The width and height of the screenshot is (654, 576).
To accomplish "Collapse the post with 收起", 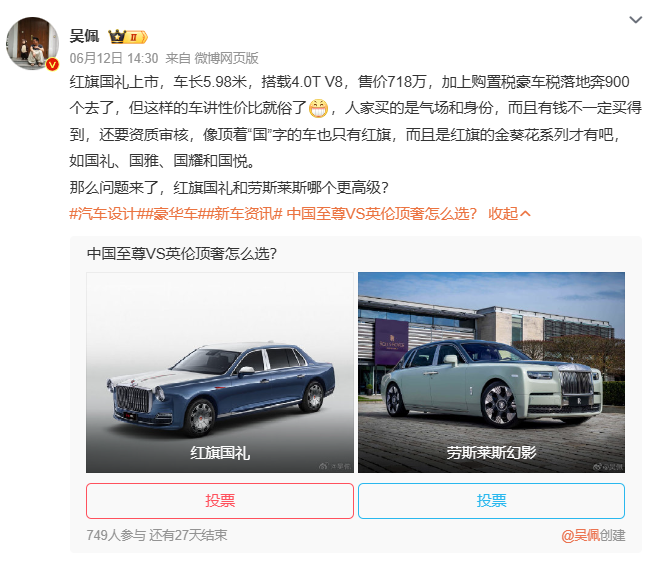I will tap(503, 214).
